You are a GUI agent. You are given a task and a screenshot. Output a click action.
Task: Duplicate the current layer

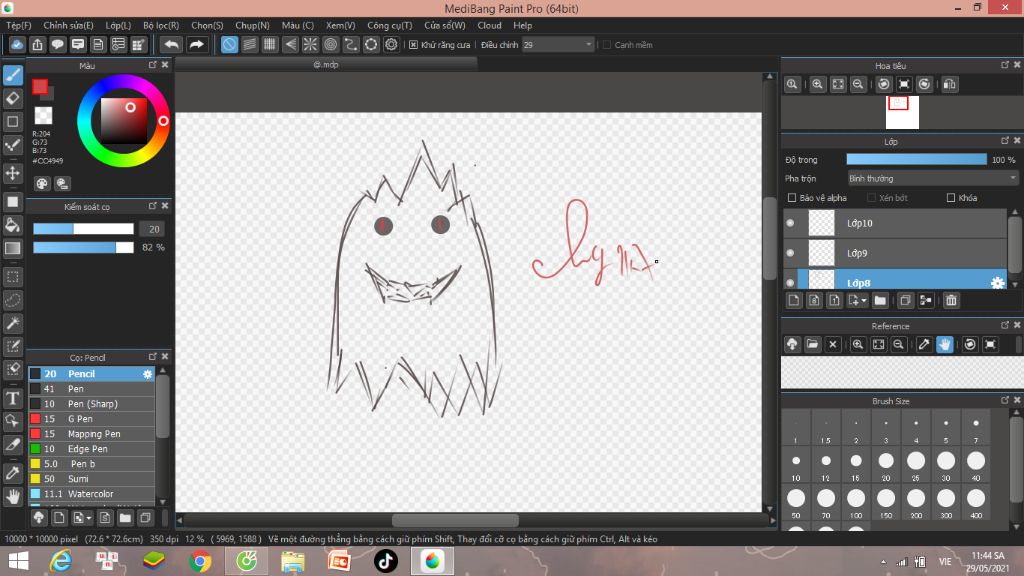[904, 300]
